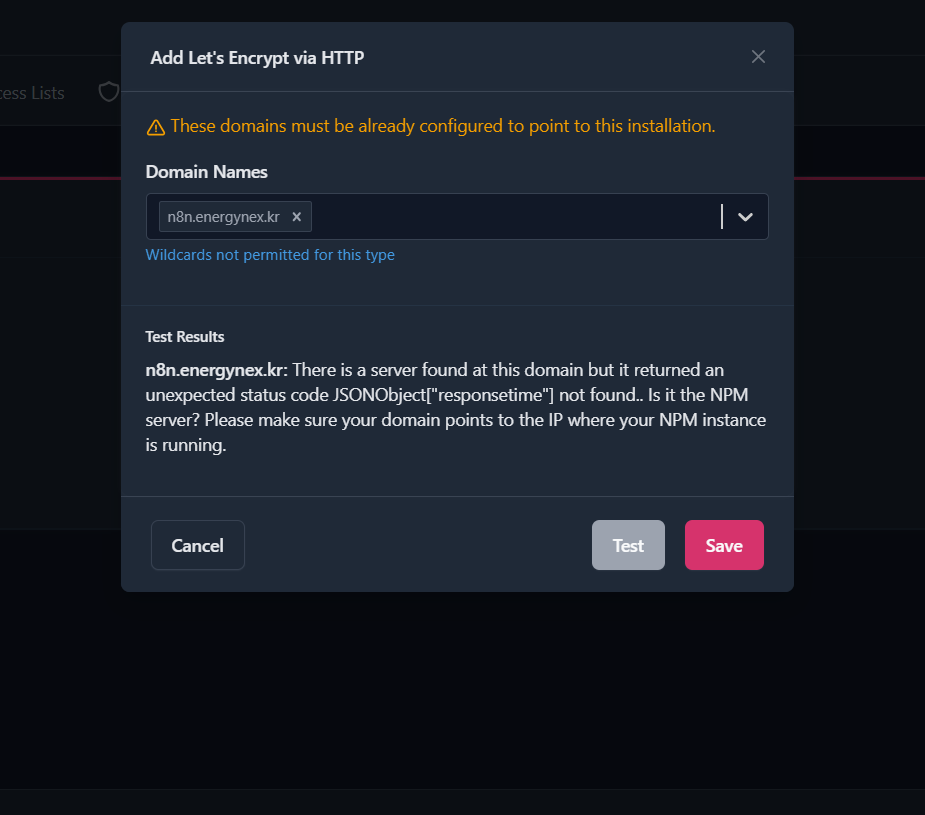Screen dimensions: 925x815
Task: Remove the n8n.energynex.kr domain tag
Action: 297,217
